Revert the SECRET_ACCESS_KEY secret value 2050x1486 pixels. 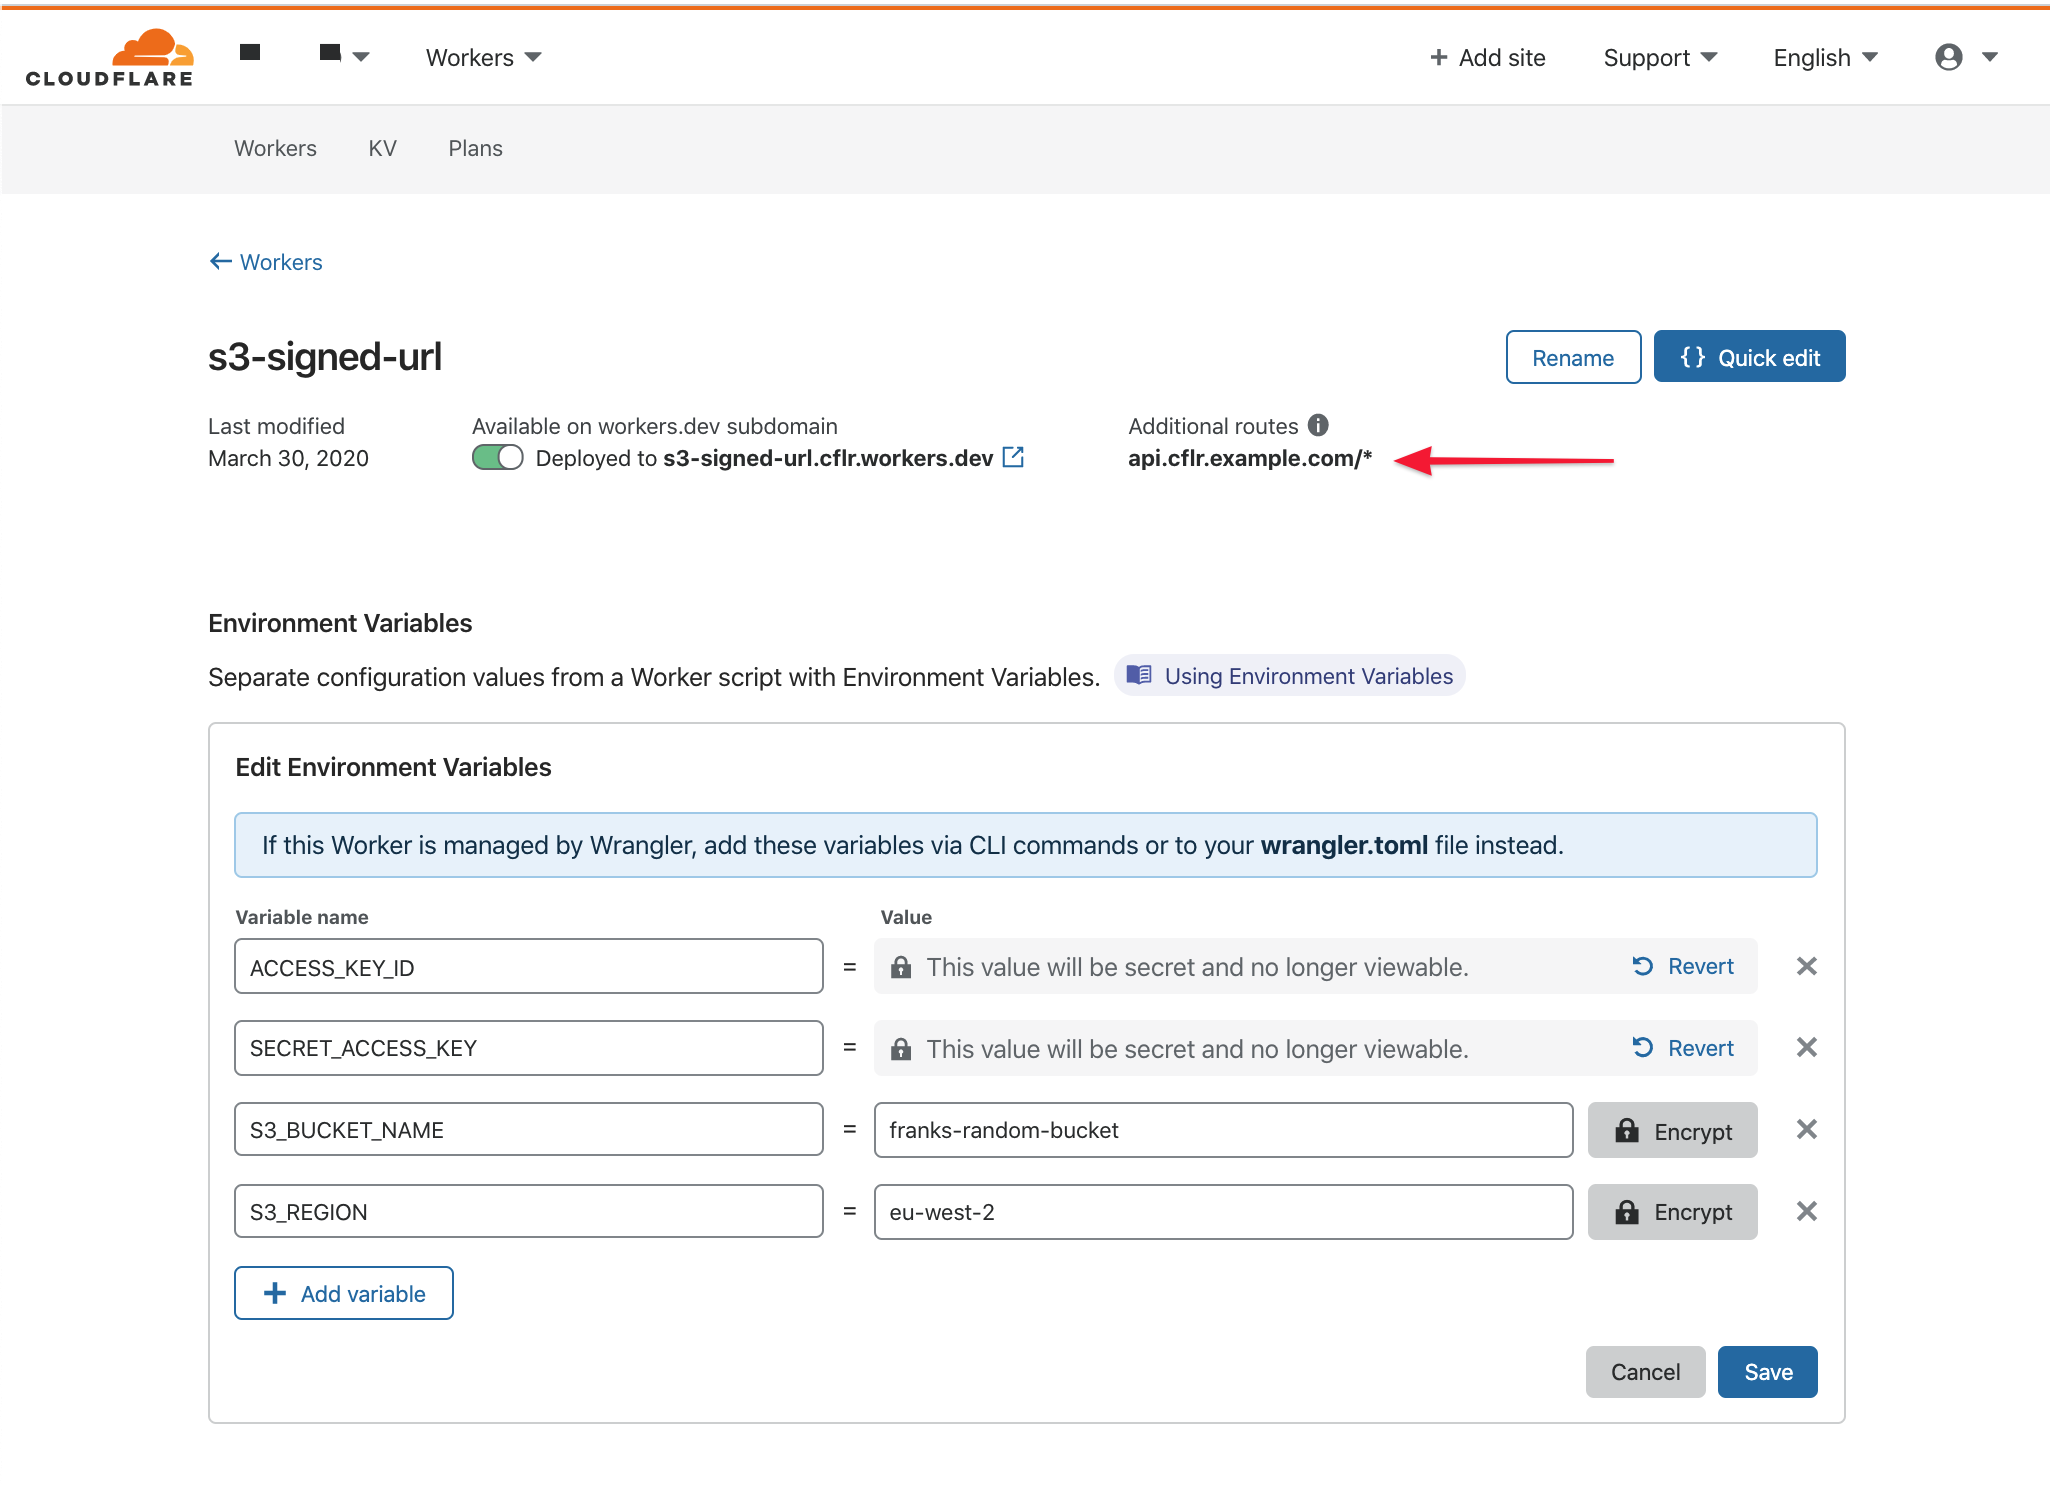1684,1048
